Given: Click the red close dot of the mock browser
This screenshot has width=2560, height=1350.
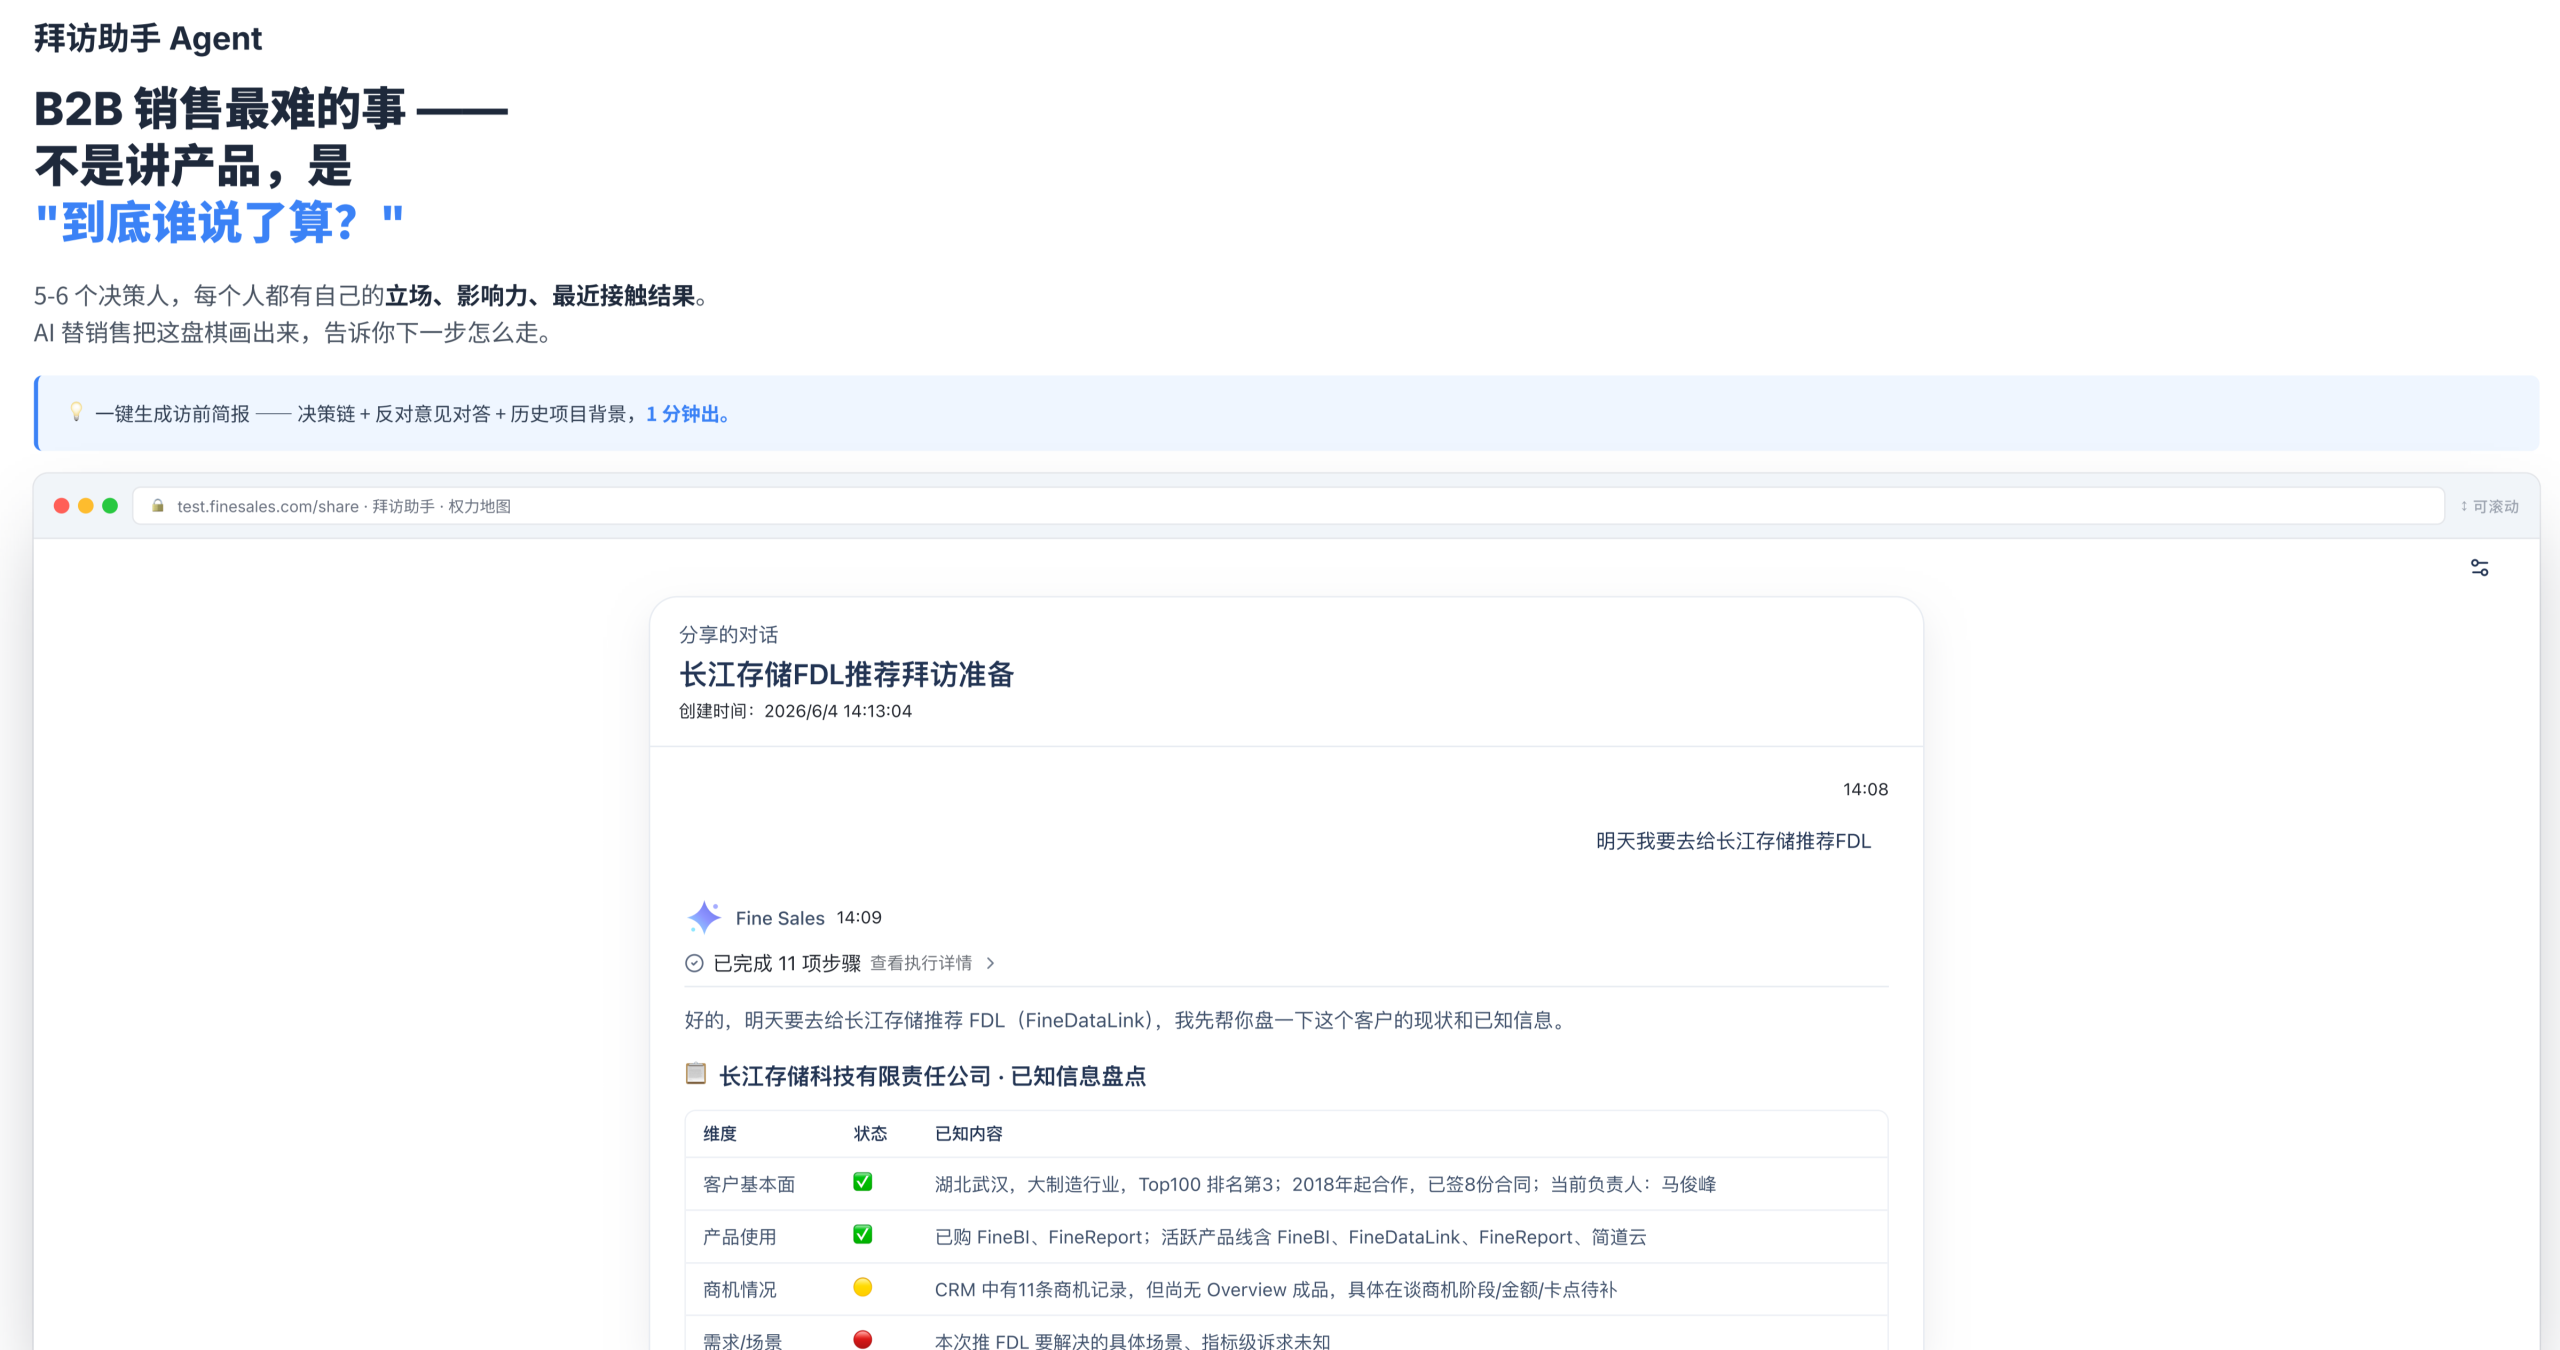Looking at the screenshot, I should pyautogui.click(x=61, y=506).
